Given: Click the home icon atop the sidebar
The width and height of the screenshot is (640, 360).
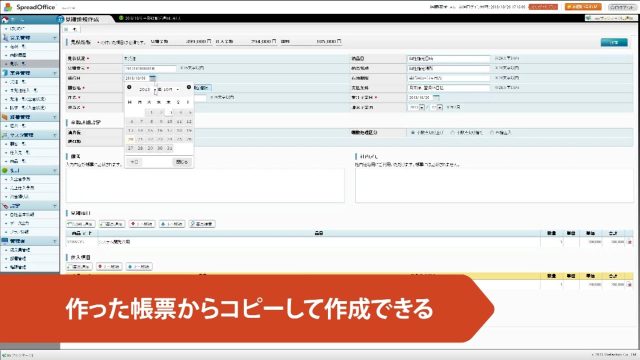Looking at the screenshot, I should coord(5,20).
